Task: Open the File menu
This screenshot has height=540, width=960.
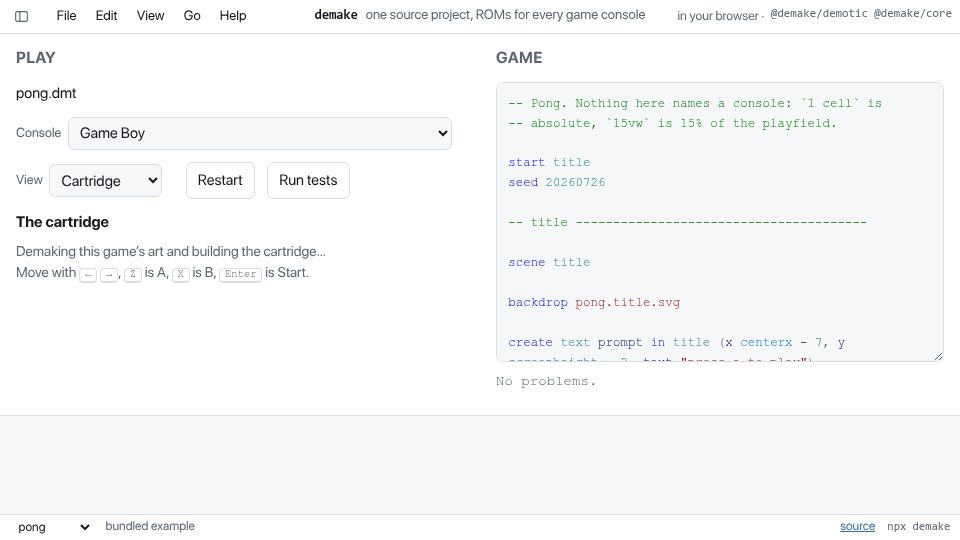Action: 66,16
